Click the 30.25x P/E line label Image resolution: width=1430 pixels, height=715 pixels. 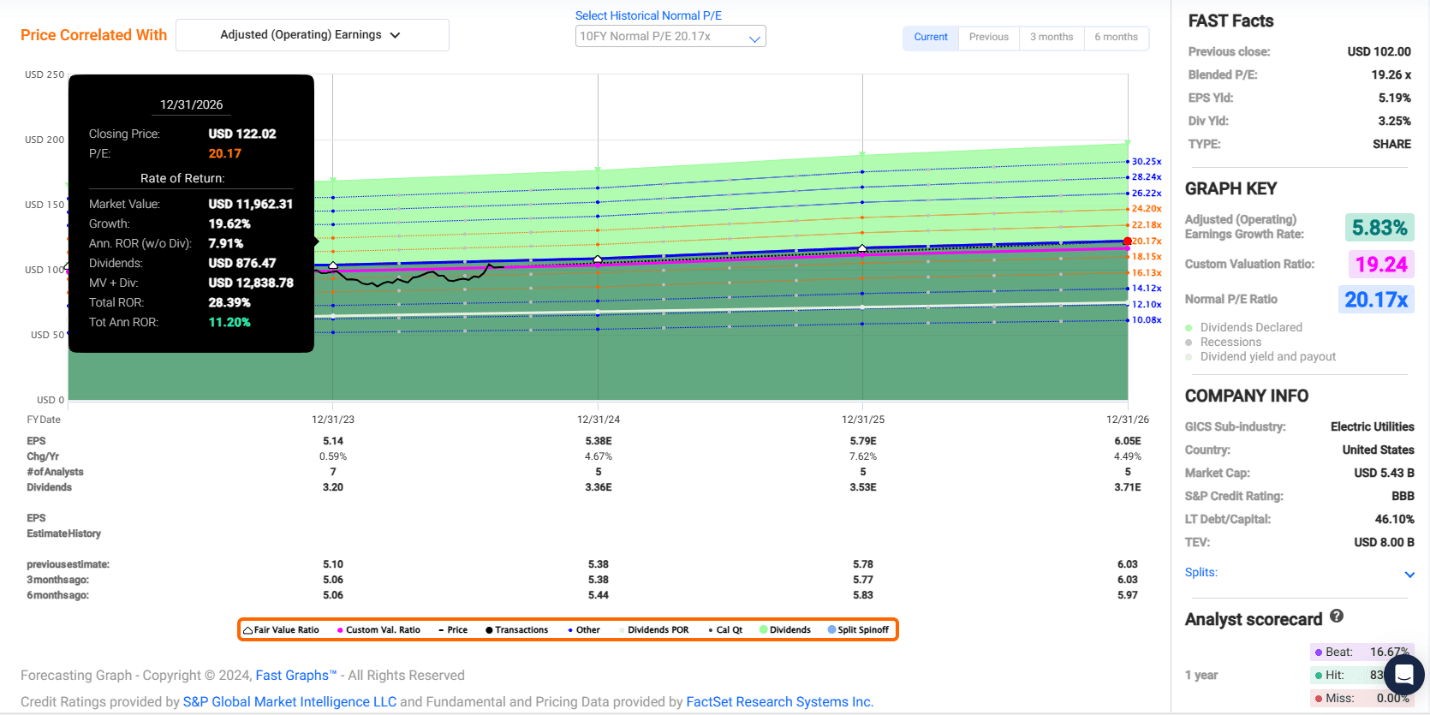pos(1146,161)
